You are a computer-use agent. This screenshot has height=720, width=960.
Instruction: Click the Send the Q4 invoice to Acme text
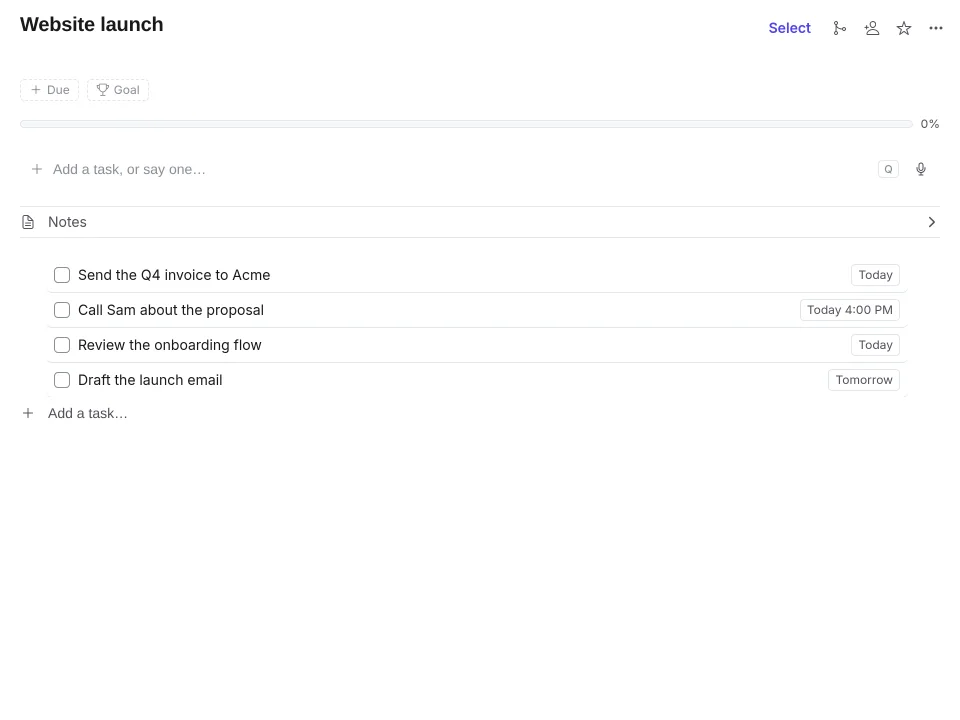click(174, 275)
